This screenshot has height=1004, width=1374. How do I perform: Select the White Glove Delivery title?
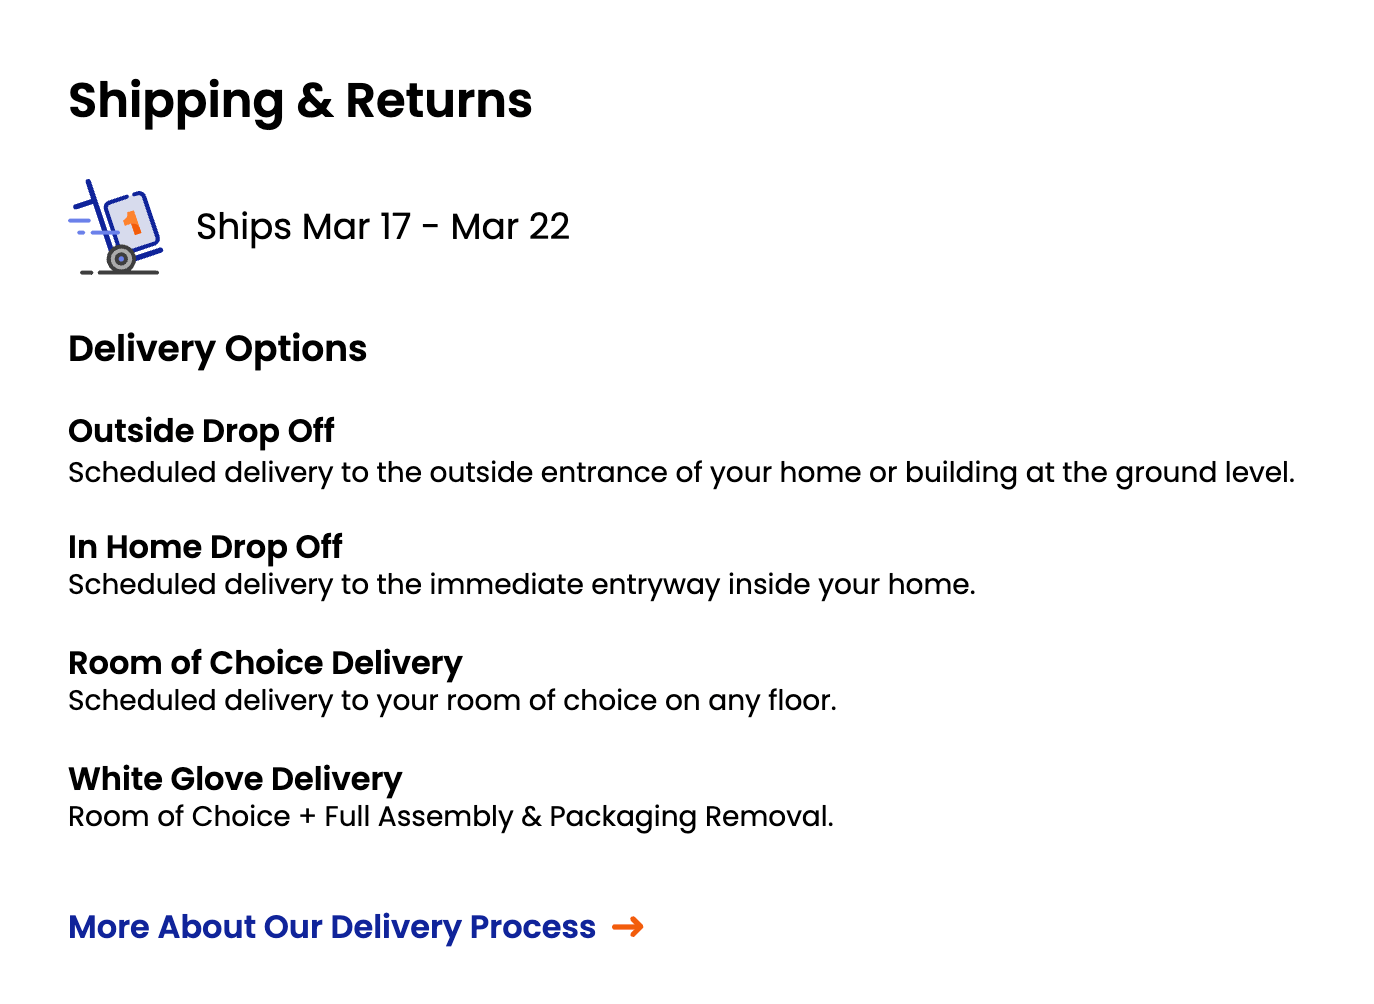pos(235,779)
